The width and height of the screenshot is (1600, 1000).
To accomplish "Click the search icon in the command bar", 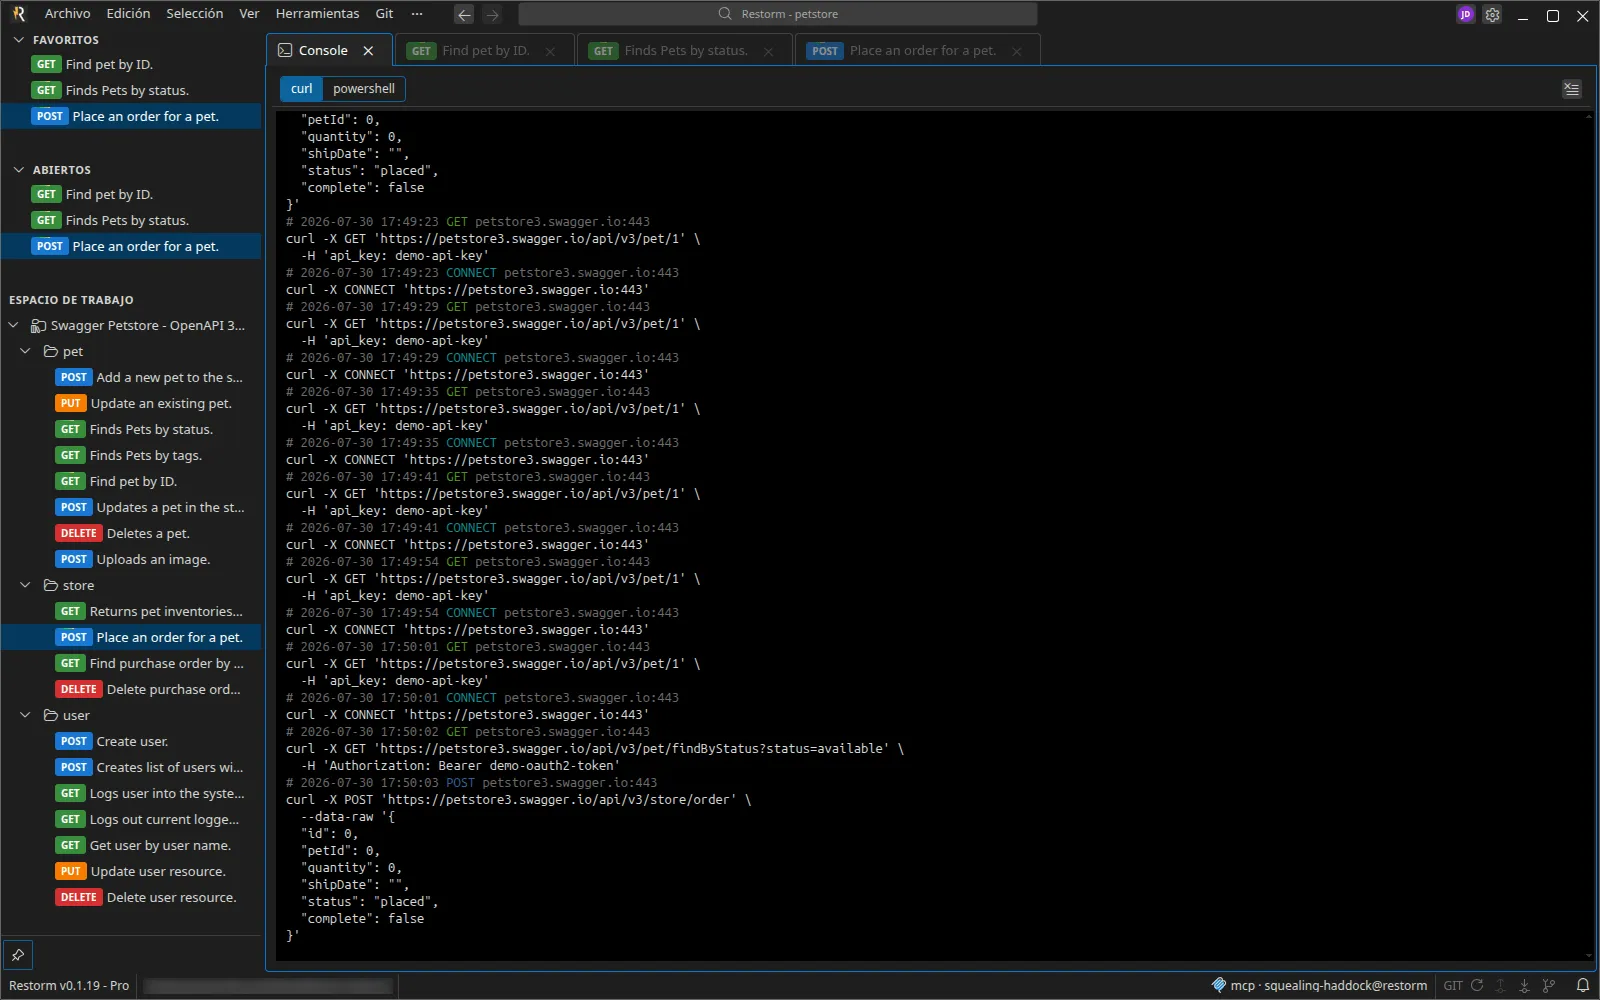I will click(x=725, y=14).
